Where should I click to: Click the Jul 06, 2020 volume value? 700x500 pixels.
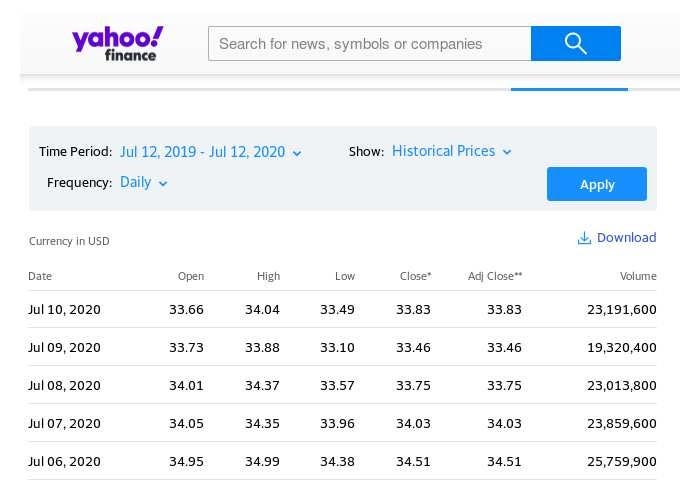point(621,462)
